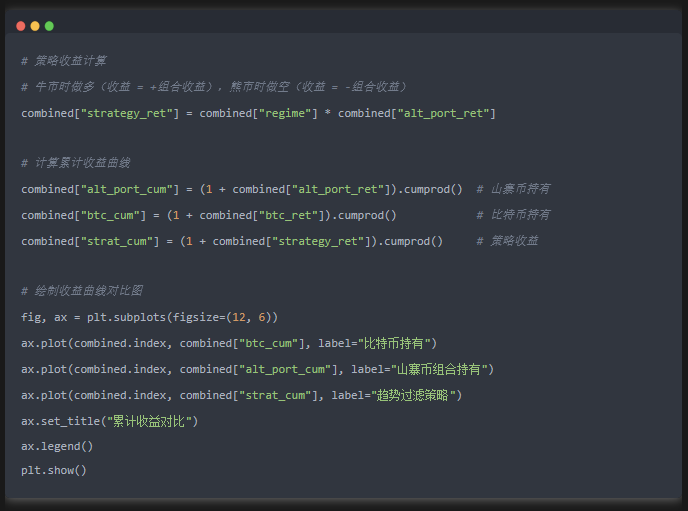Click the comment '# 绘制收益曲线对比图'

tap(82, 291)
